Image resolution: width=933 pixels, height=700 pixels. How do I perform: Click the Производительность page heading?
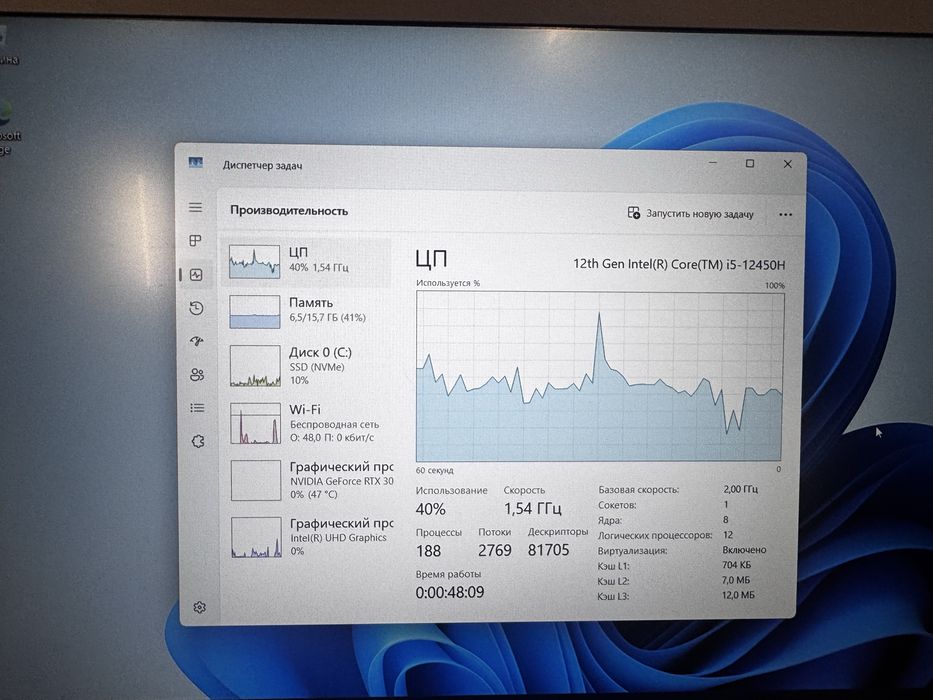tap(289, 211)
